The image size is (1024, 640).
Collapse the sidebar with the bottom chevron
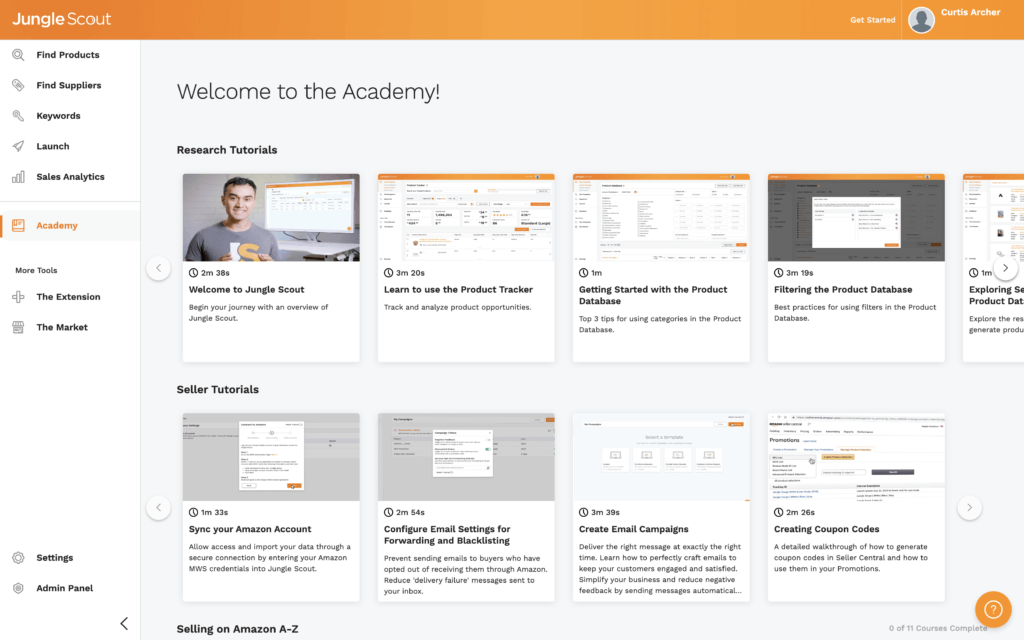tap(123, 622)
